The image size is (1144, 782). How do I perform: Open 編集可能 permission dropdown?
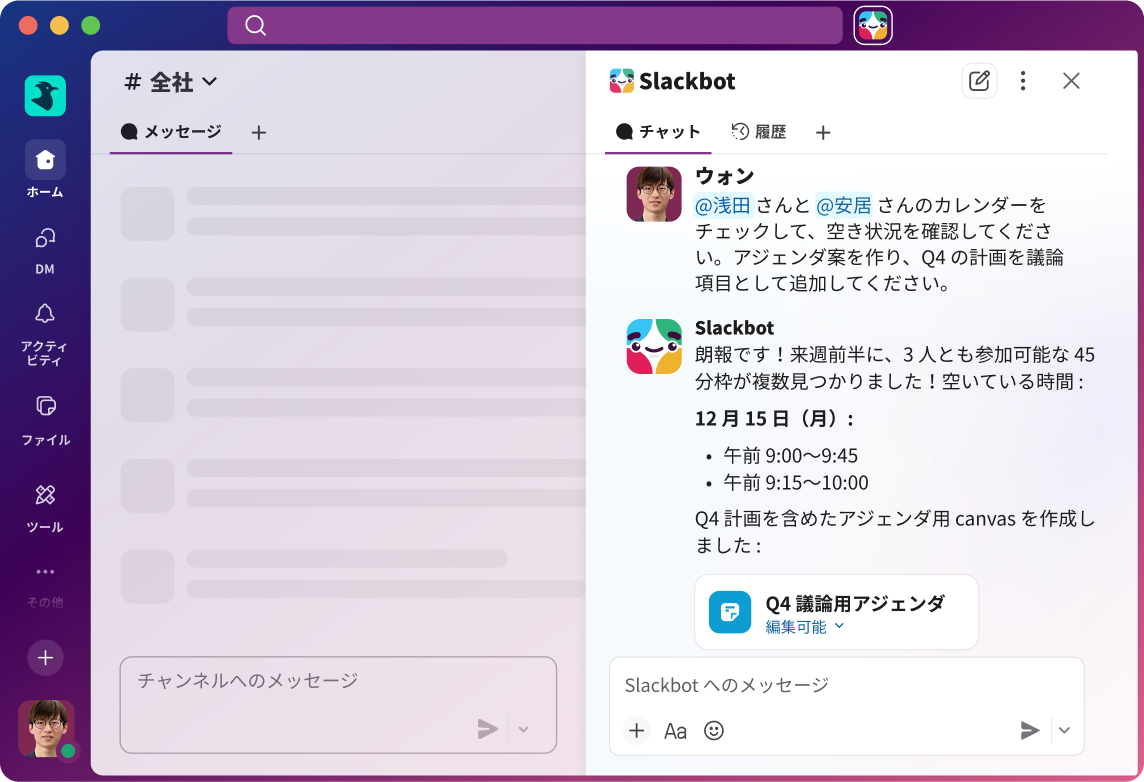click(x=805, y=627)
